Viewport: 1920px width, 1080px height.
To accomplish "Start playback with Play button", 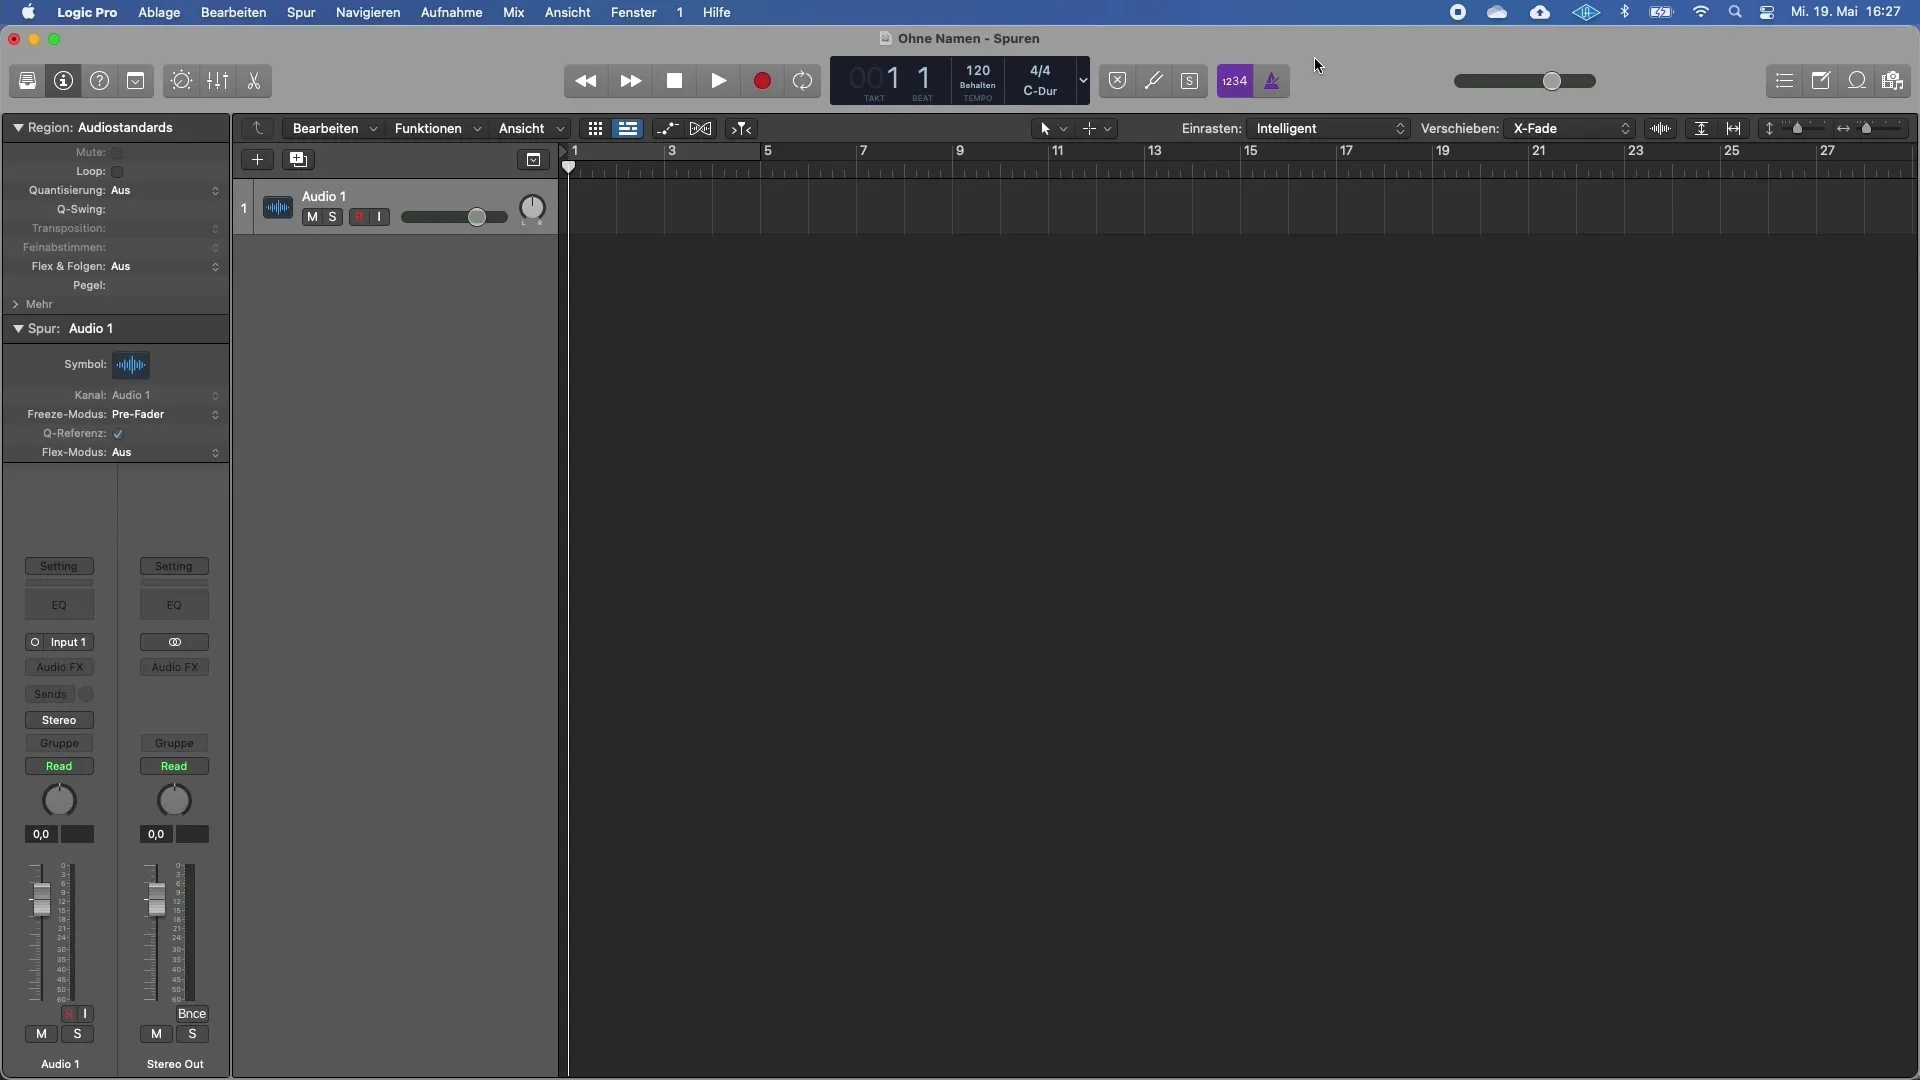I will click(x=719, y=81).
